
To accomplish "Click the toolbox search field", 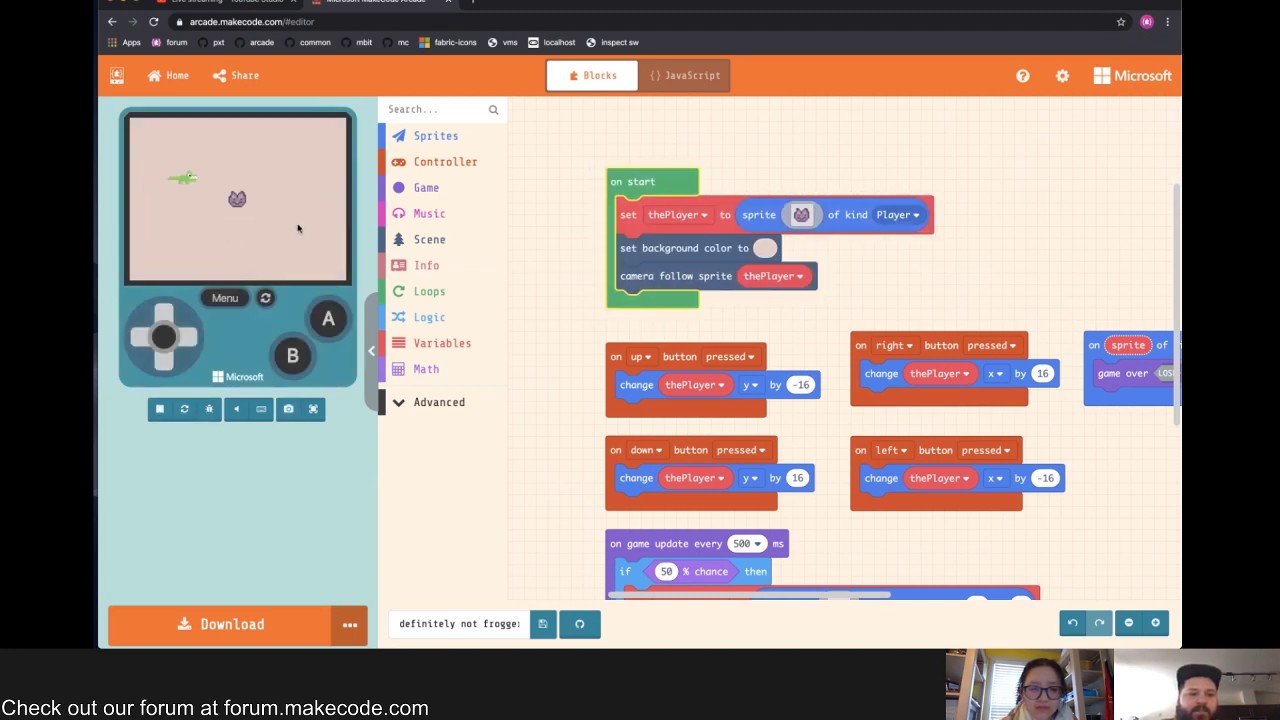I will 435,109.
